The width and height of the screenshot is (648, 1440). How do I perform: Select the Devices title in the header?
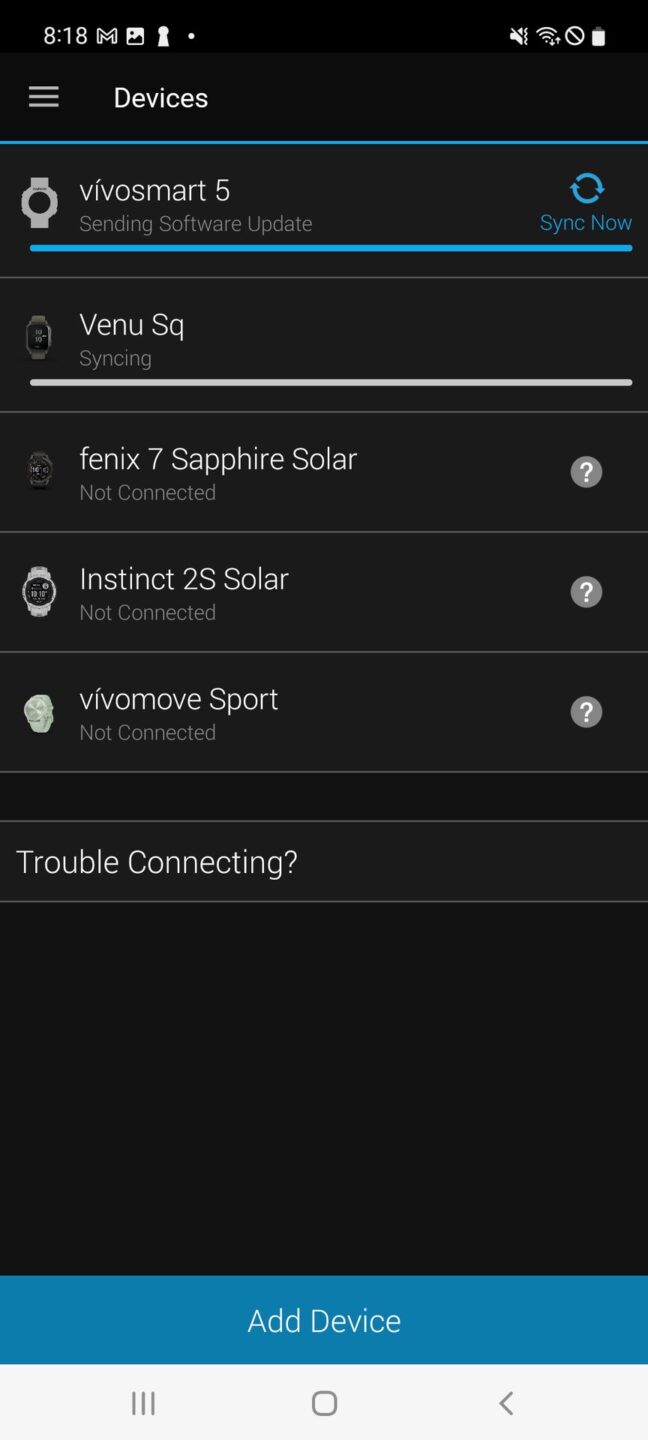point(160,97)
